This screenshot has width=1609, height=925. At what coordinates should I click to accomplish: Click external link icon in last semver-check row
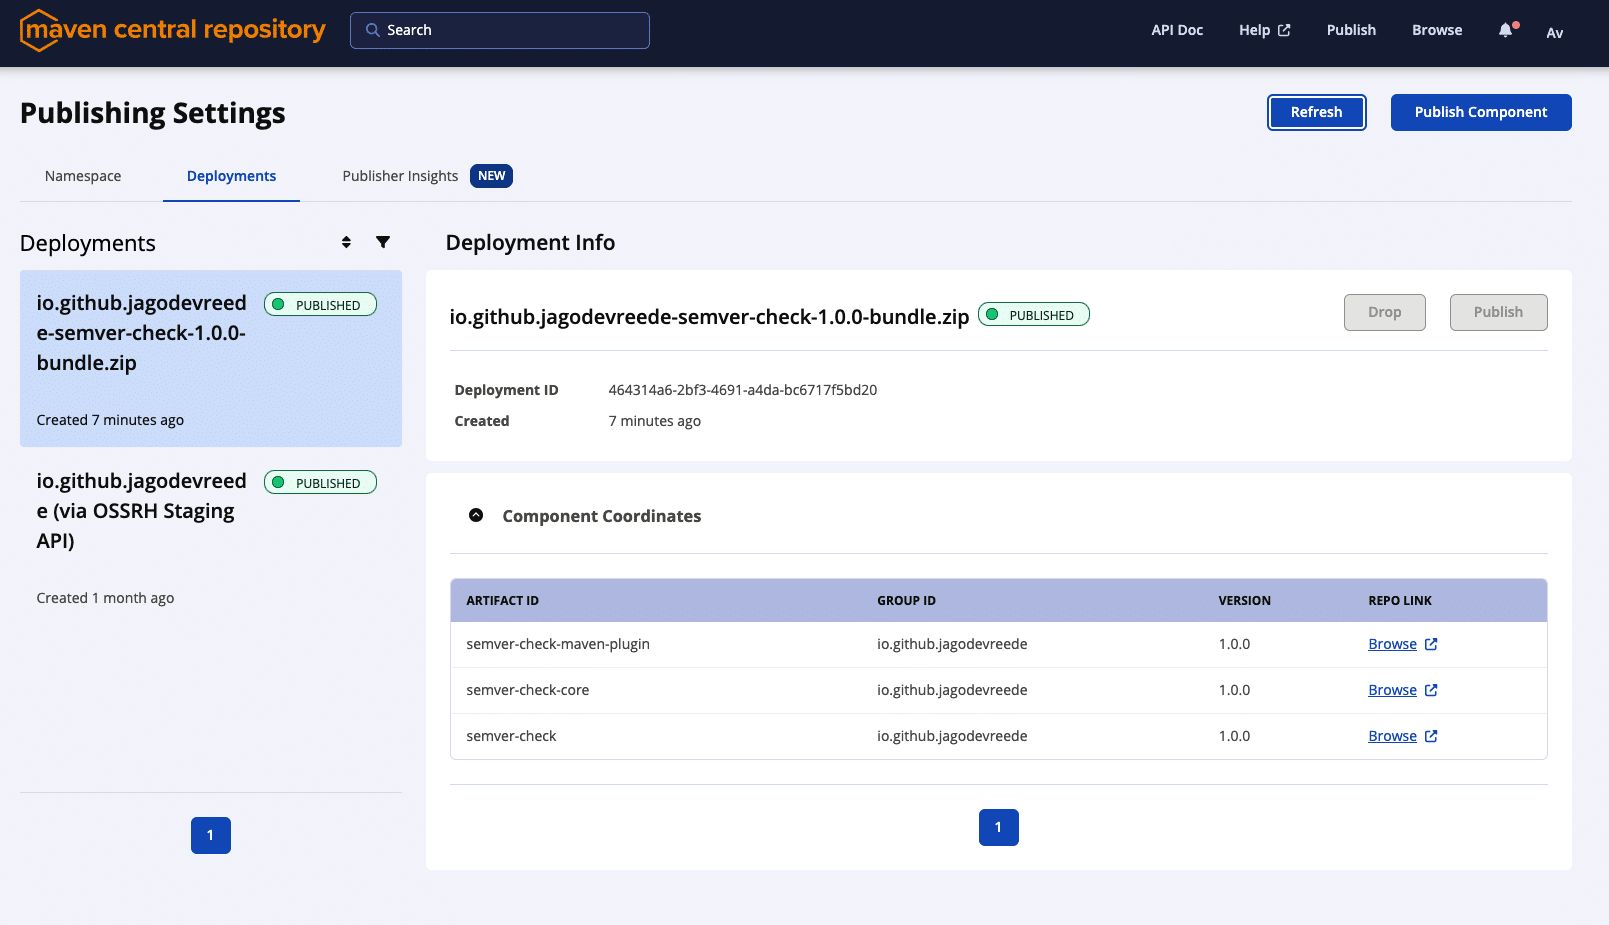click(x=1431, y=736)
